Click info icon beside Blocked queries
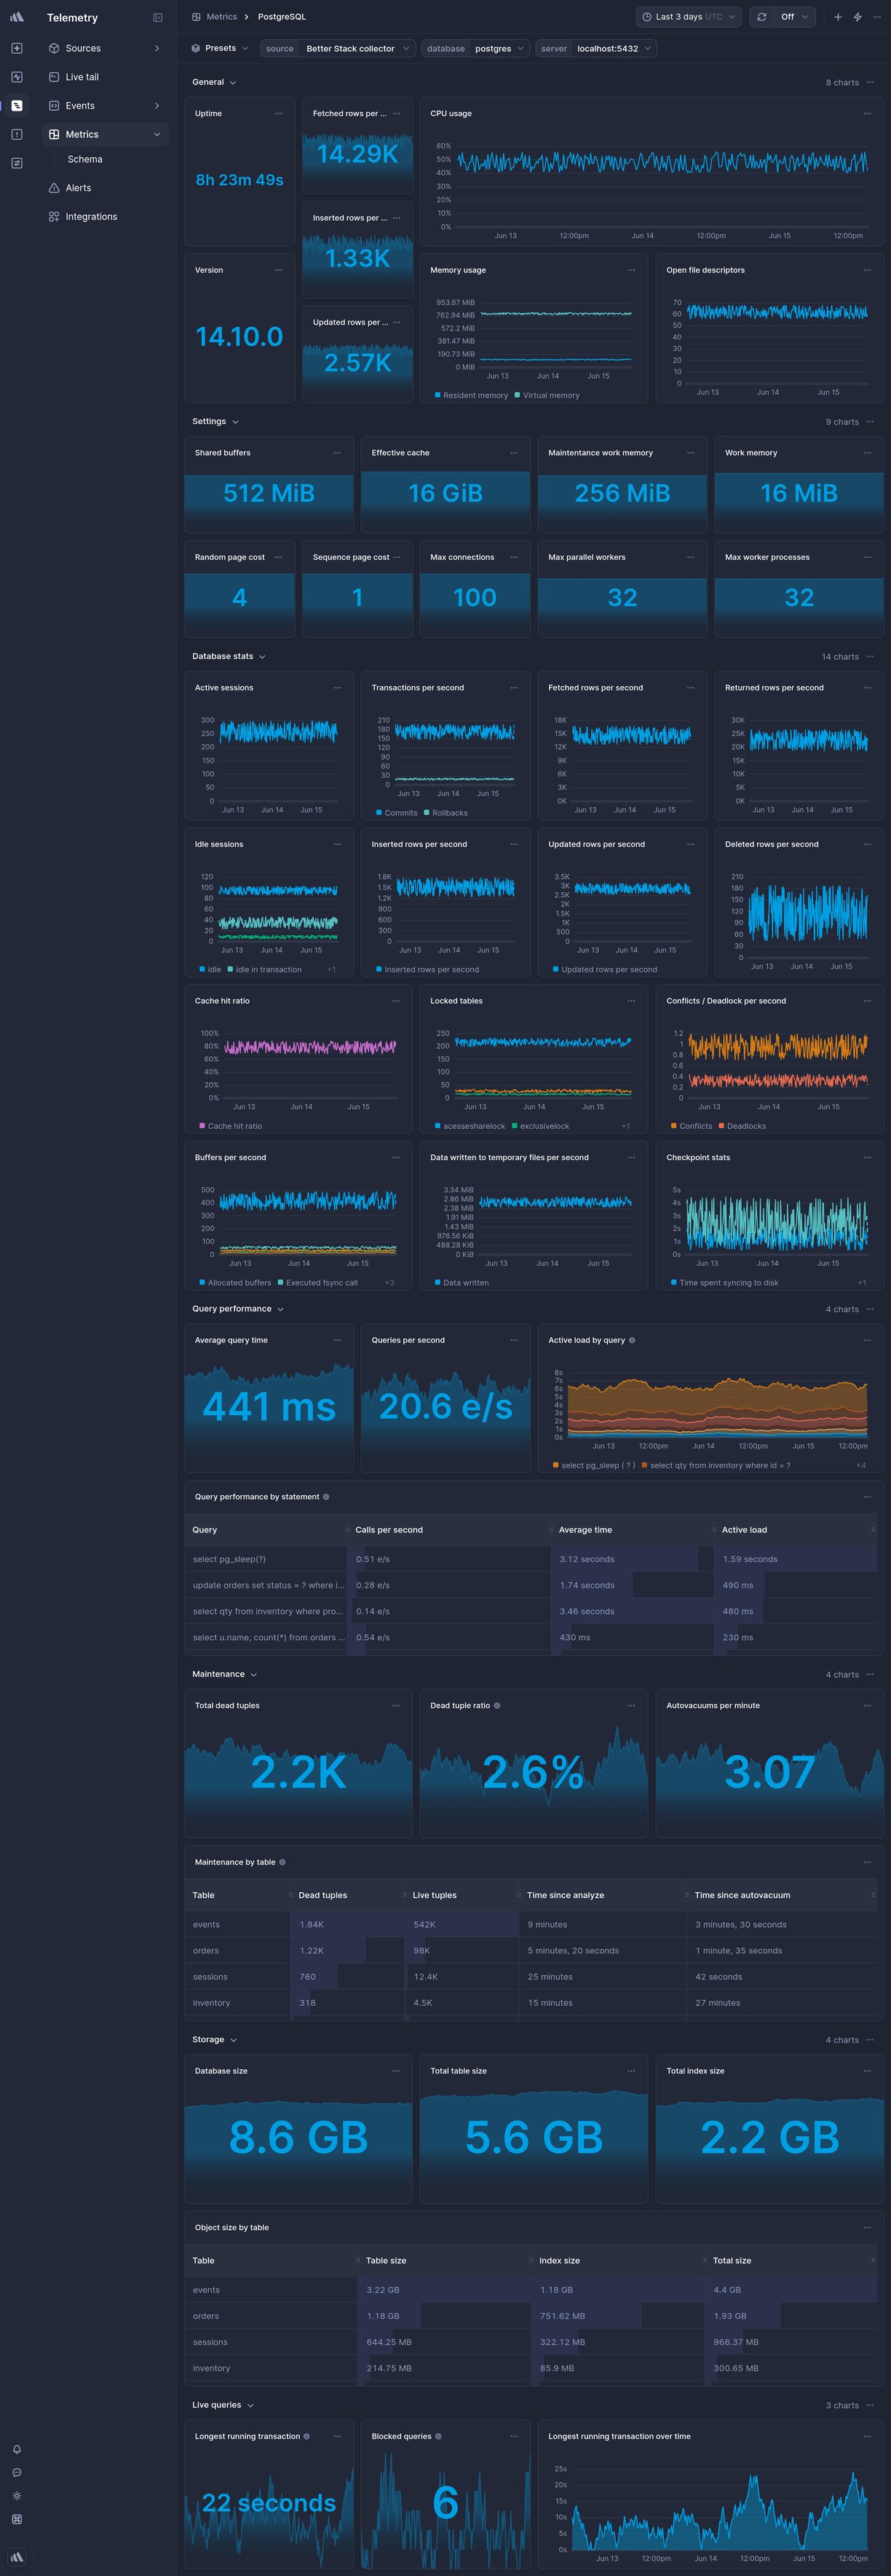 (x=438, y=2436)
